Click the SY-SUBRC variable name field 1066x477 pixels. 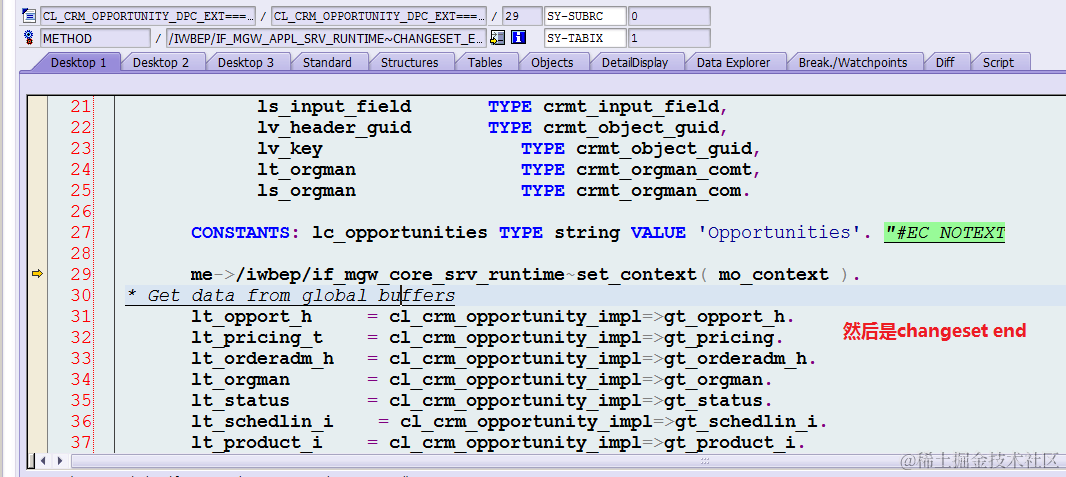(x=585, y=16)
